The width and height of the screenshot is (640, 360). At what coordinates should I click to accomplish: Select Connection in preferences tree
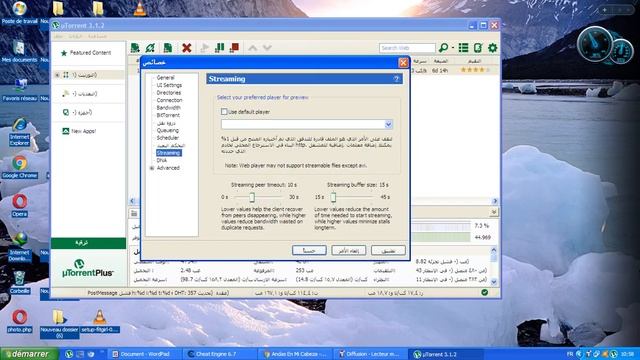(169, 100)
